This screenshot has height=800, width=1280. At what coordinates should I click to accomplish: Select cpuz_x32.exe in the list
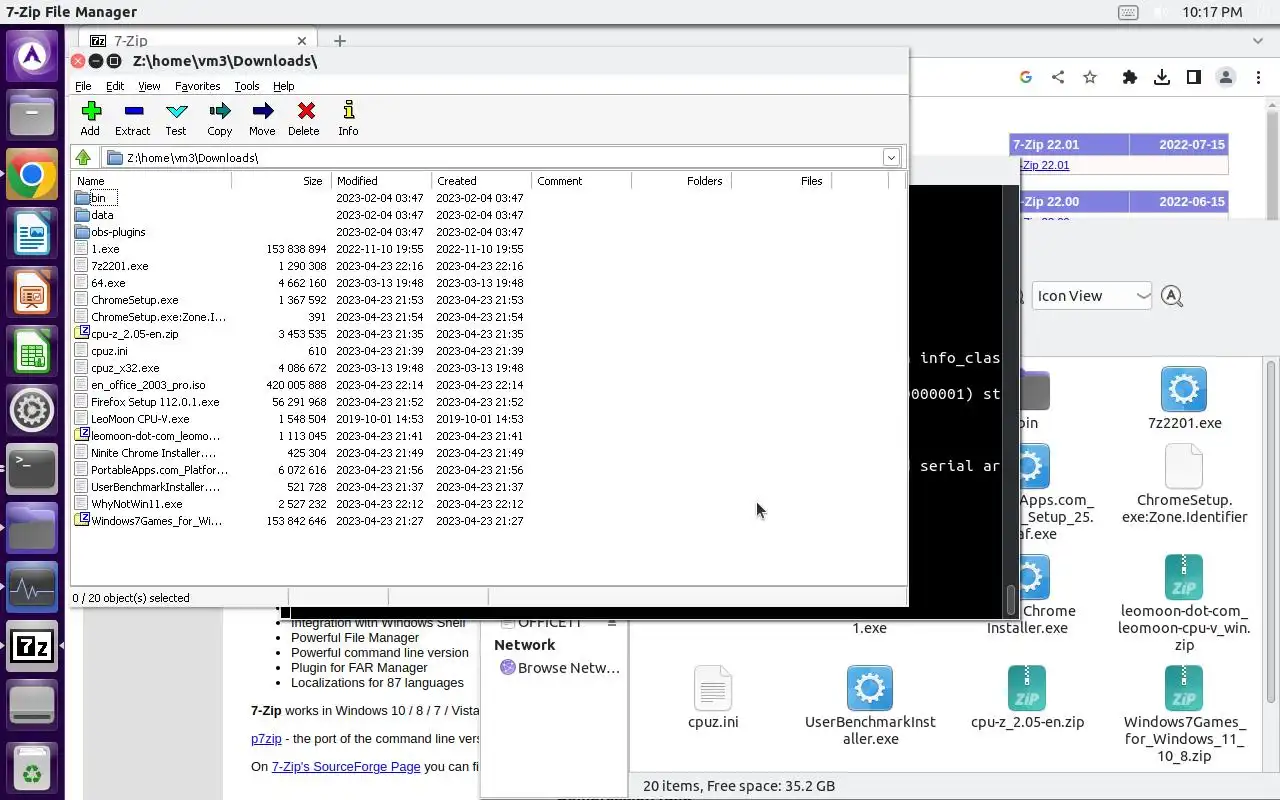[125, 368]
